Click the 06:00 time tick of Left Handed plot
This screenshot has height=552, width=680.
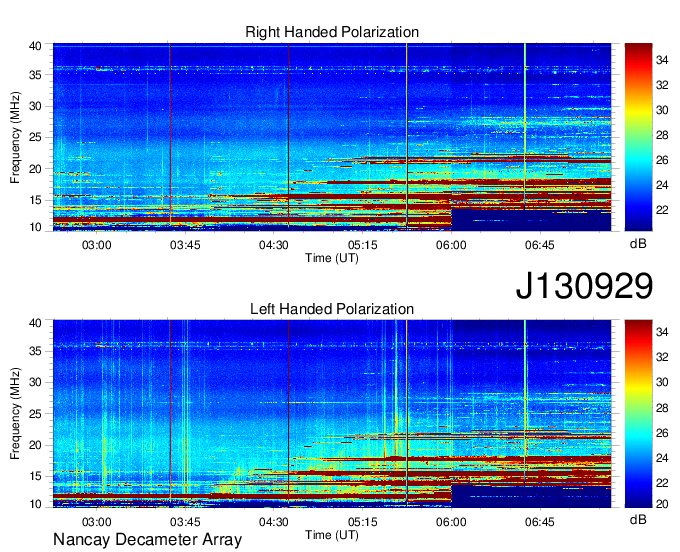pyautogui.click(x=451, y=522)
